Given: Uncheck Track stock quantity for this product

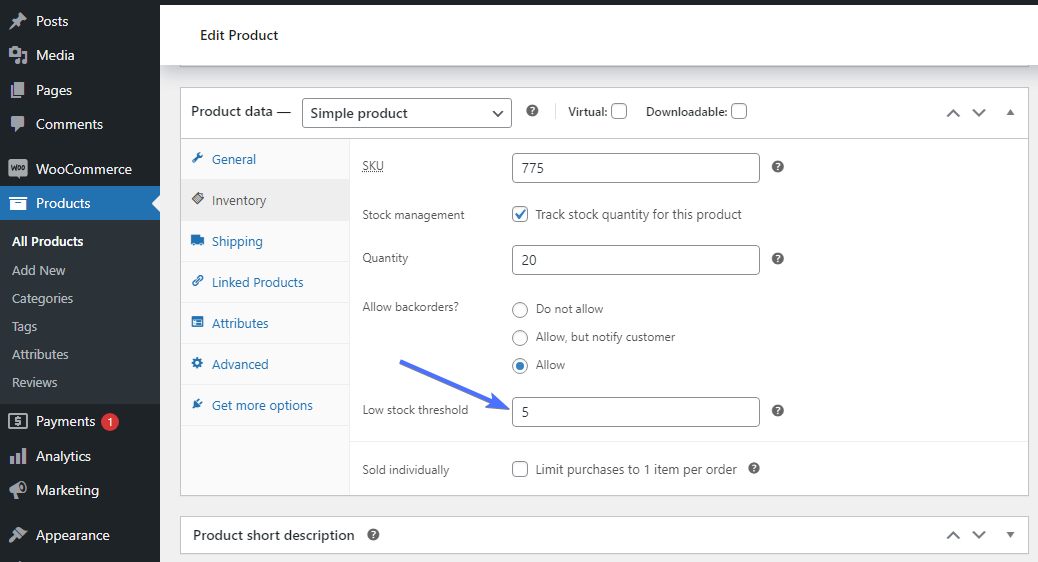Looking at the screenshot, I should point(520,214).
